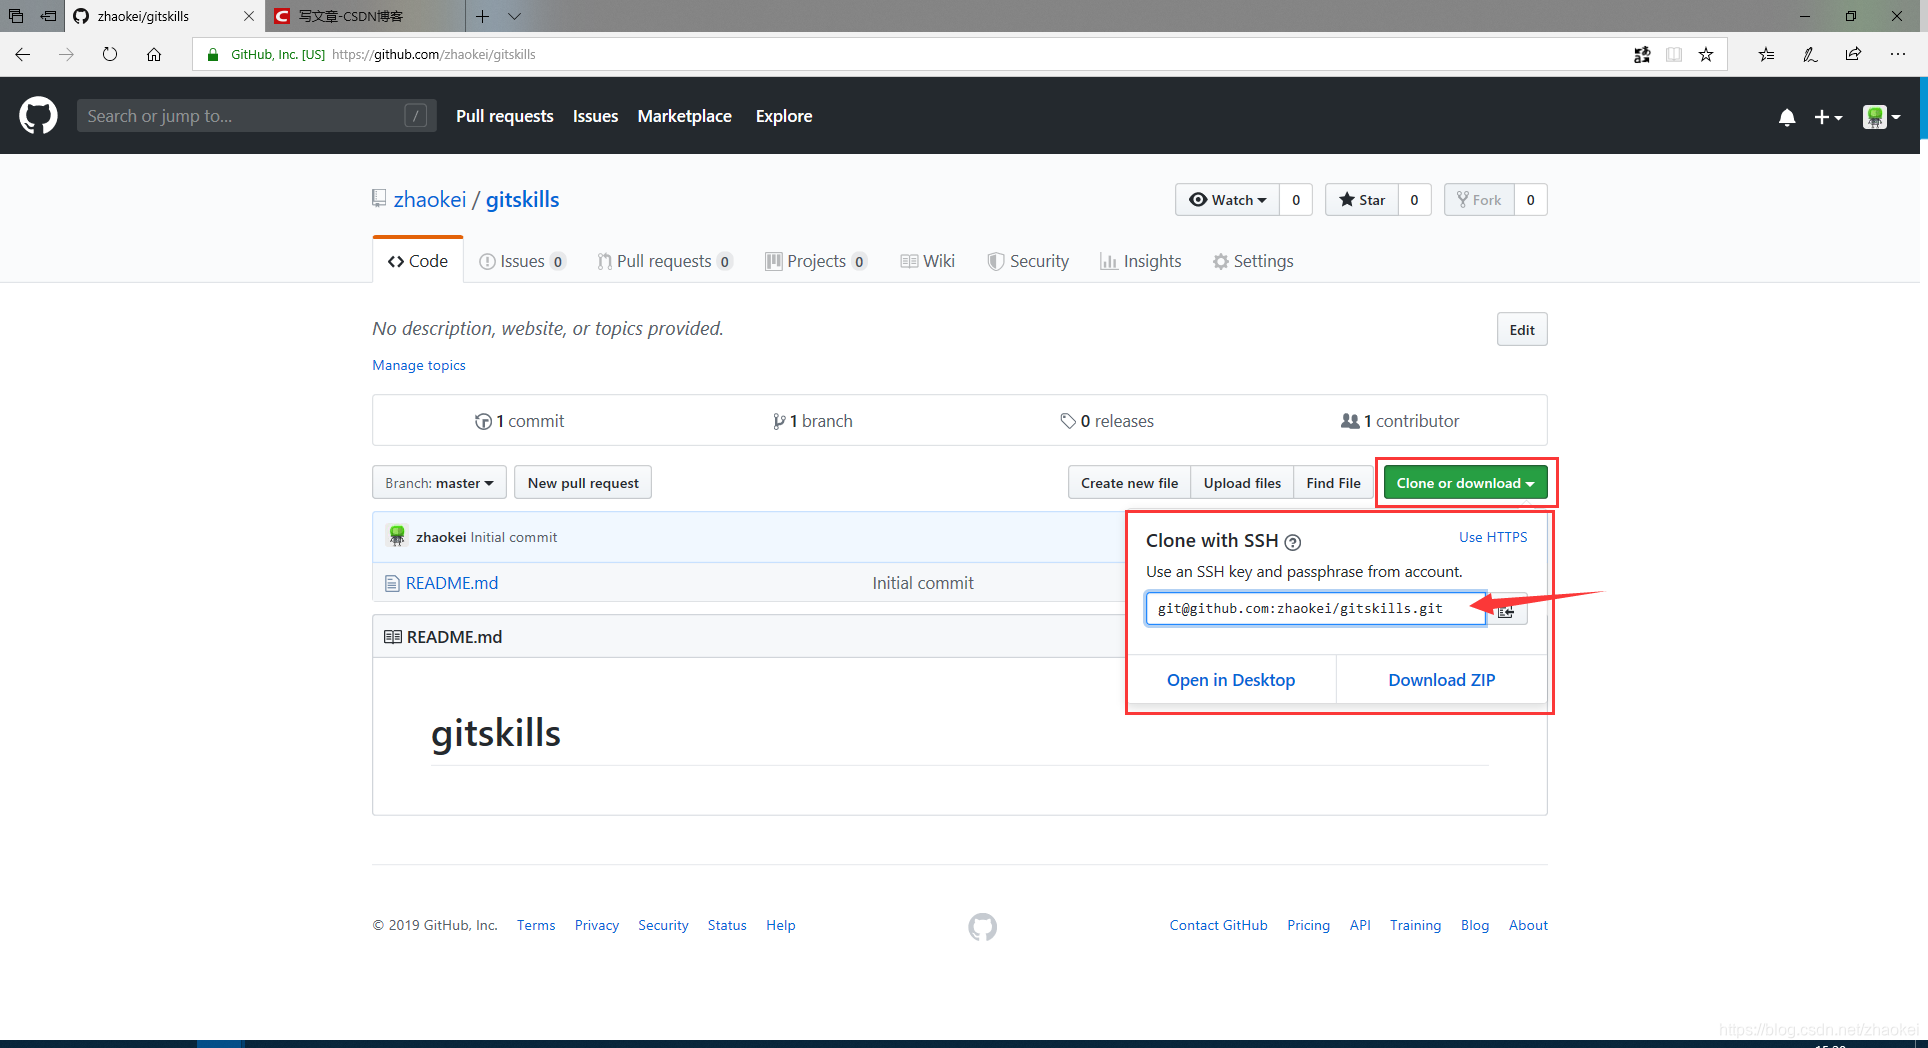Open favorites hub icon
Viewport: 1928px width, 1048px height.
point(1767,54)
